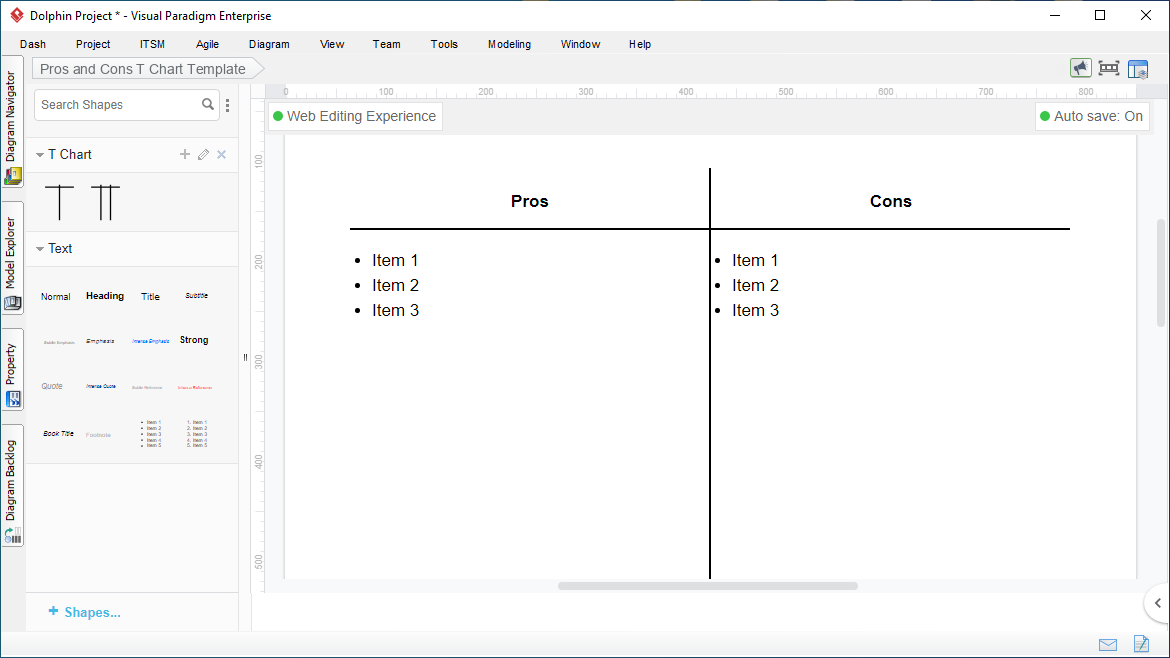Insert the Intense Quote text style
The width and height of the screenshot is (1170, 658).
[101, 386]
